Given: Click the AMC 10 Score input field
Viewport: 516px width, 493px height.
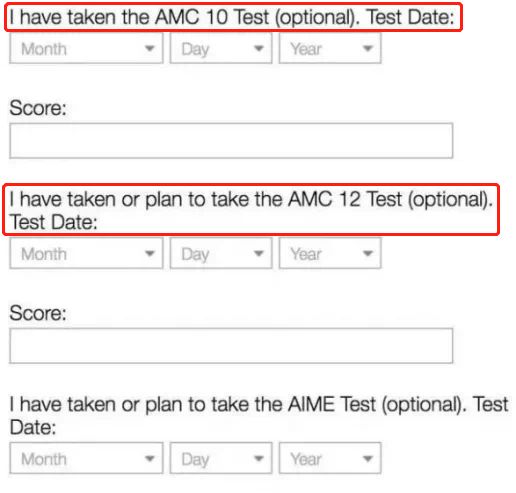Looking at the screenshot, I should click(231, 141).
